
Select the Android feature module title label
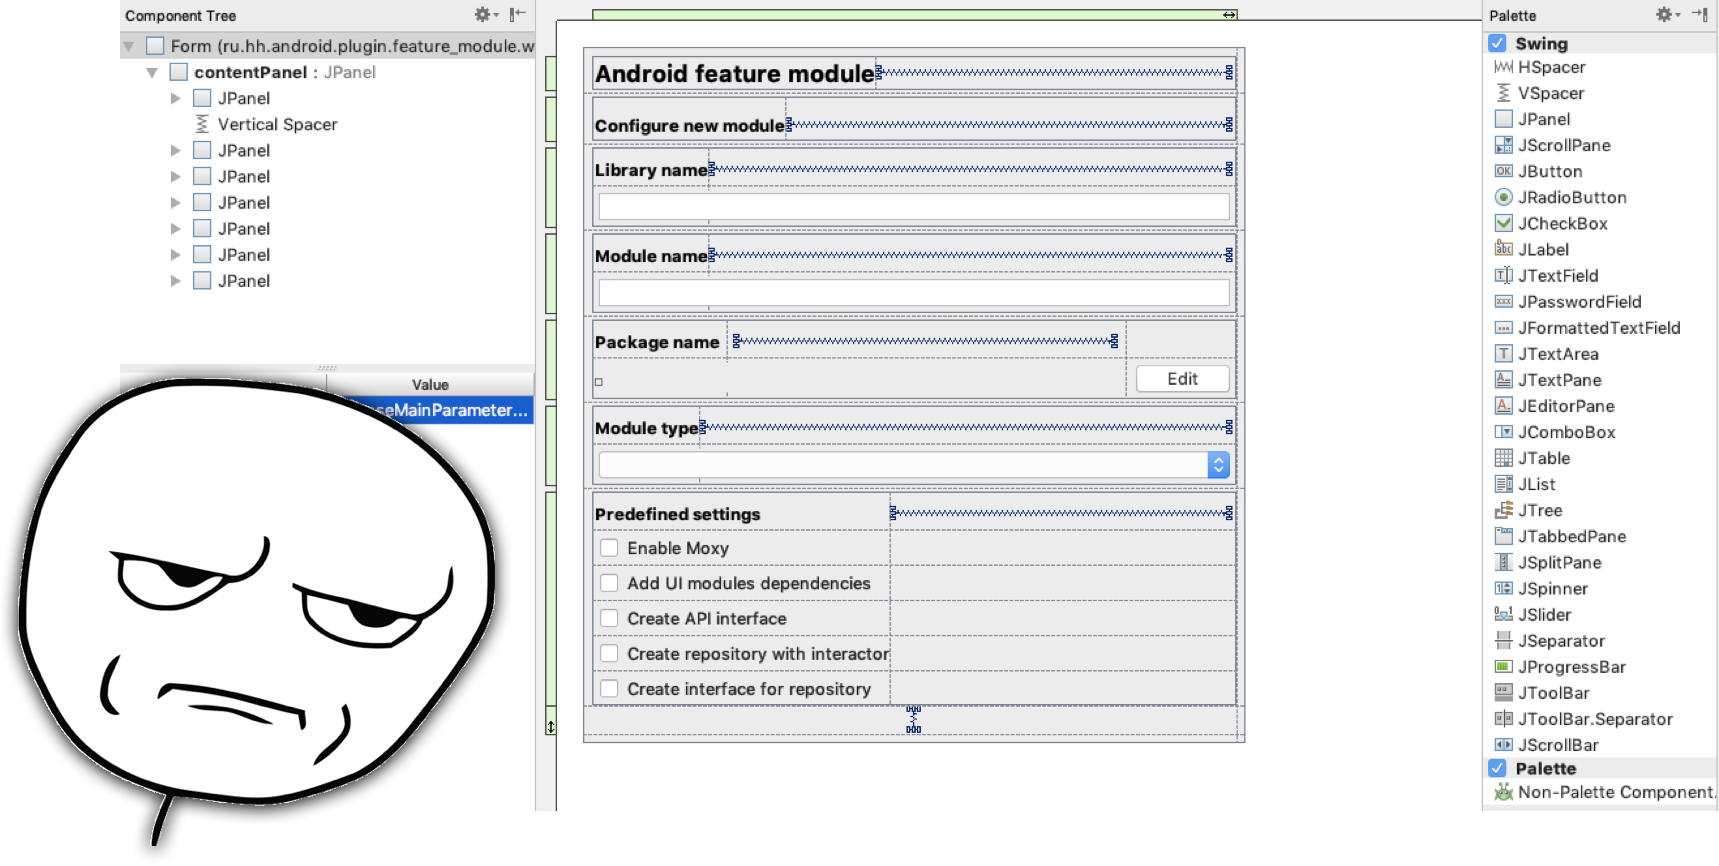(735, 74)
